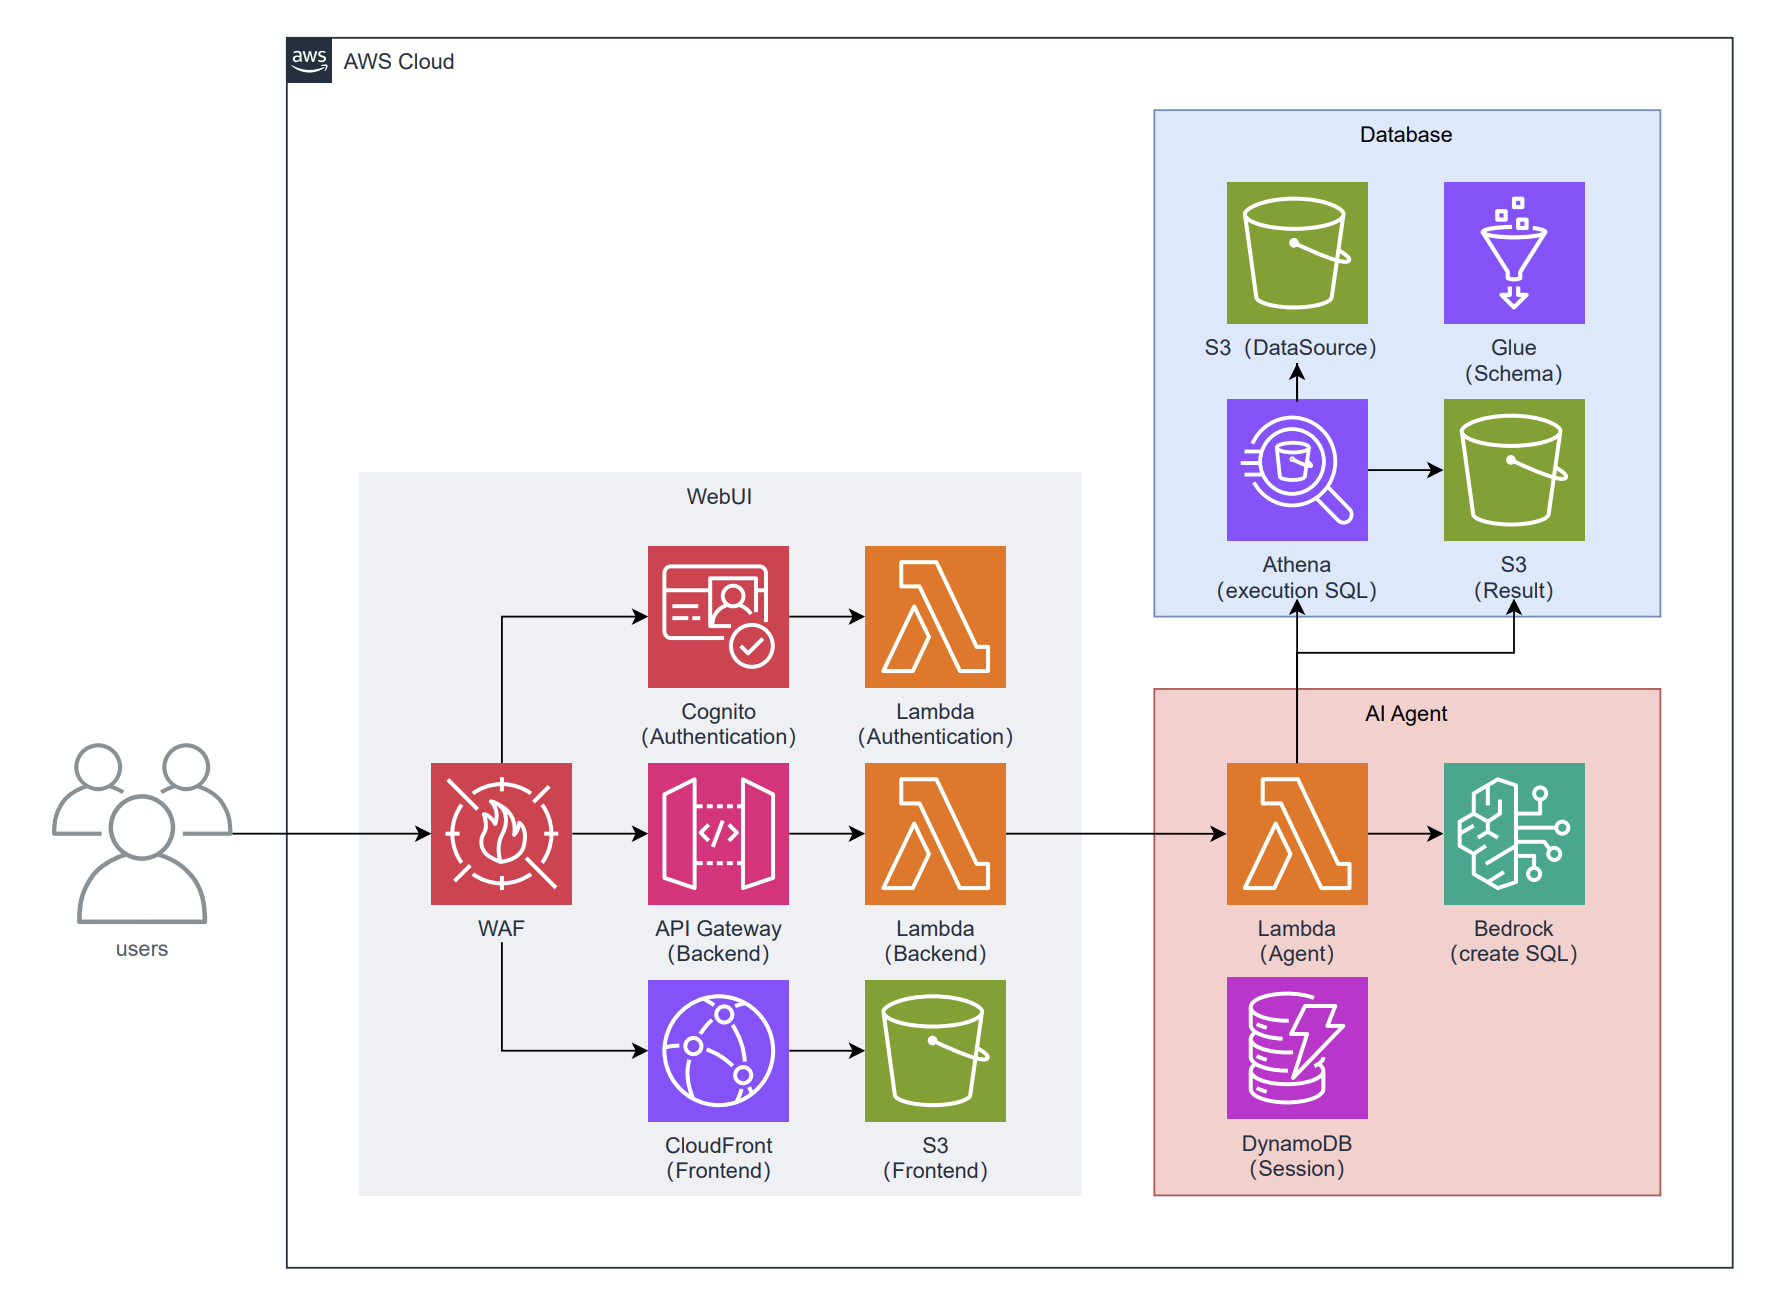The width and height of the screenshot is (1784, 1306).
Task: Select the WebUI group title
Action: (x=718, y=496)
